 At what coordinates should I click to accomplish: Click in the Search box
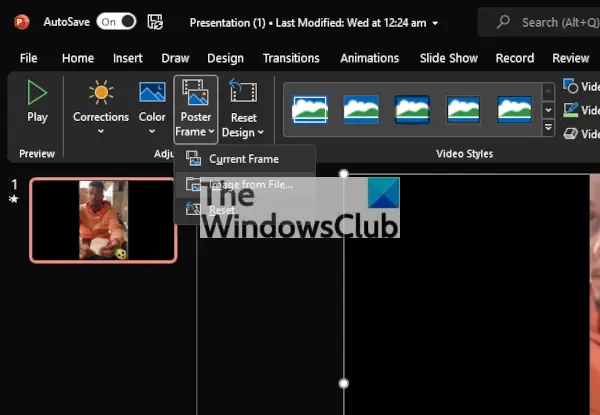[547, 22]
